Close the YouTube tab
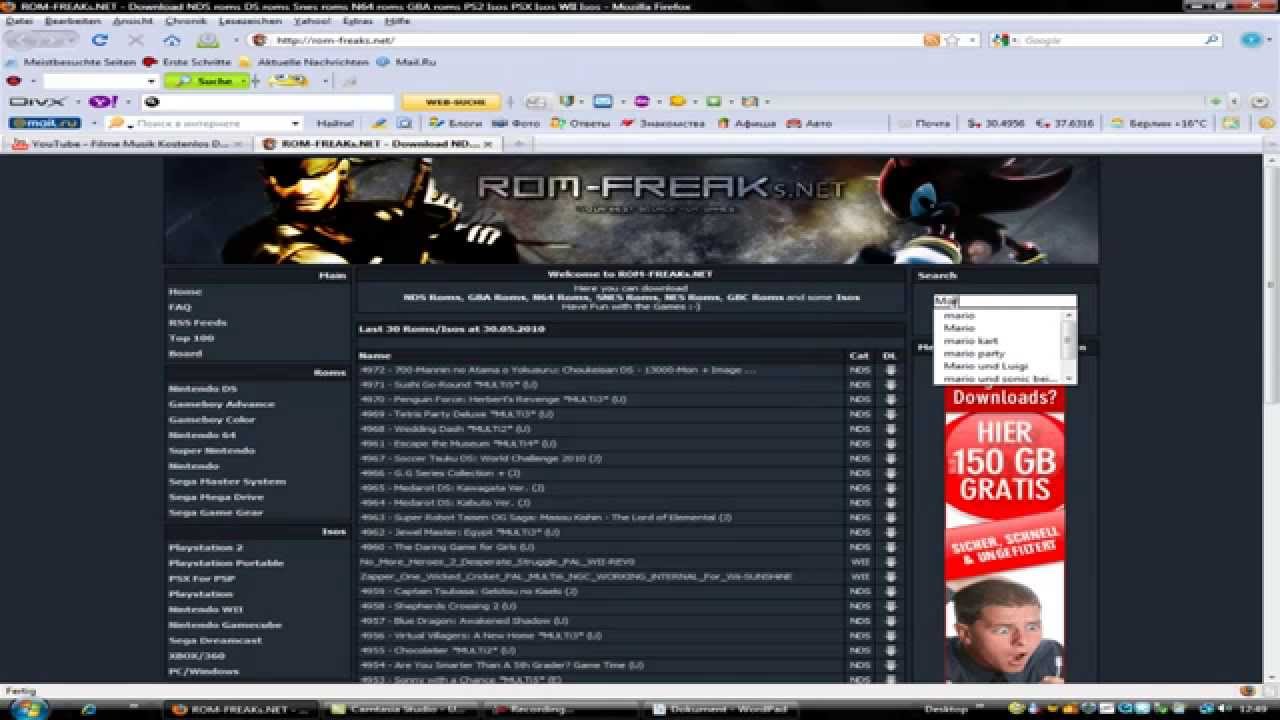Screen dimensions: 1280x720 (239, 144)
